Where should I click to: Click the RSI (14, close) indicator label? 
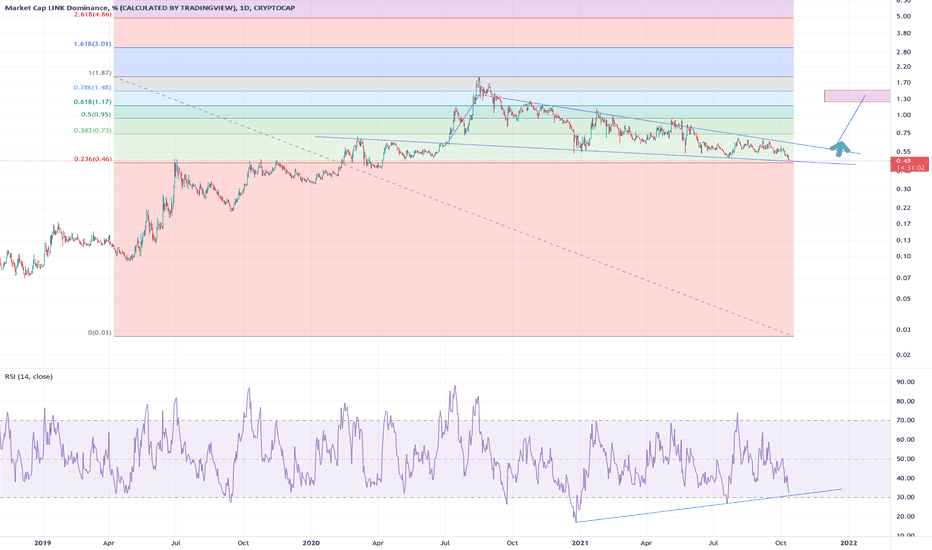click(x=29, y=376)
